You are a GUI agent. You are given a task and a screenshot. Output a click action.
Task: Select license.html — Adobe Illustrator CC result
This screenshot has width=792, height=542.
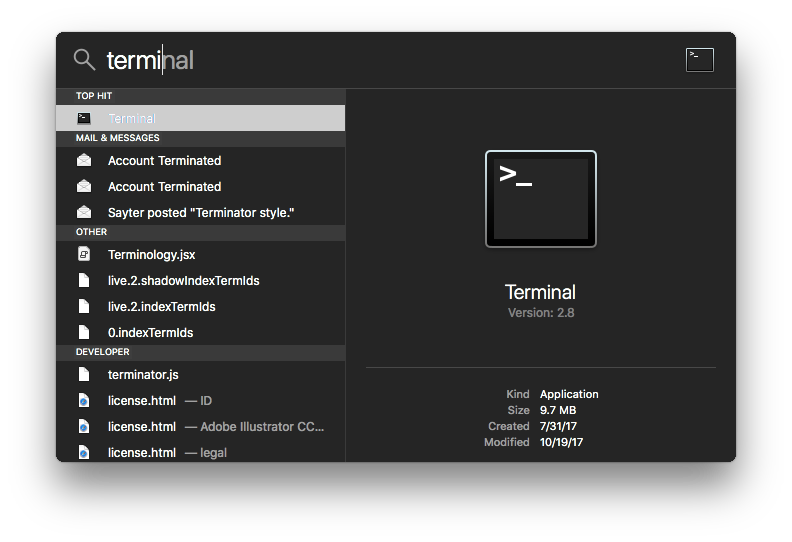click(x=201, y=426)
